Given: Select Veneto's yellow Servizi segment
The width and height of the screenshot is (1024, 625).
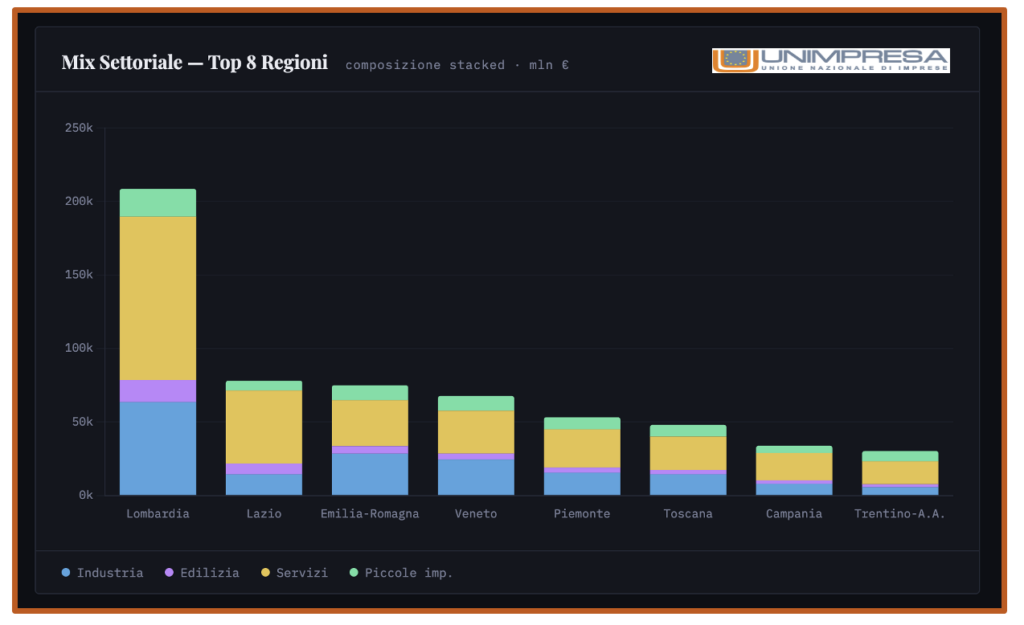Looking at the screenshot, I should pyautogui.click(x=476, y=432).
